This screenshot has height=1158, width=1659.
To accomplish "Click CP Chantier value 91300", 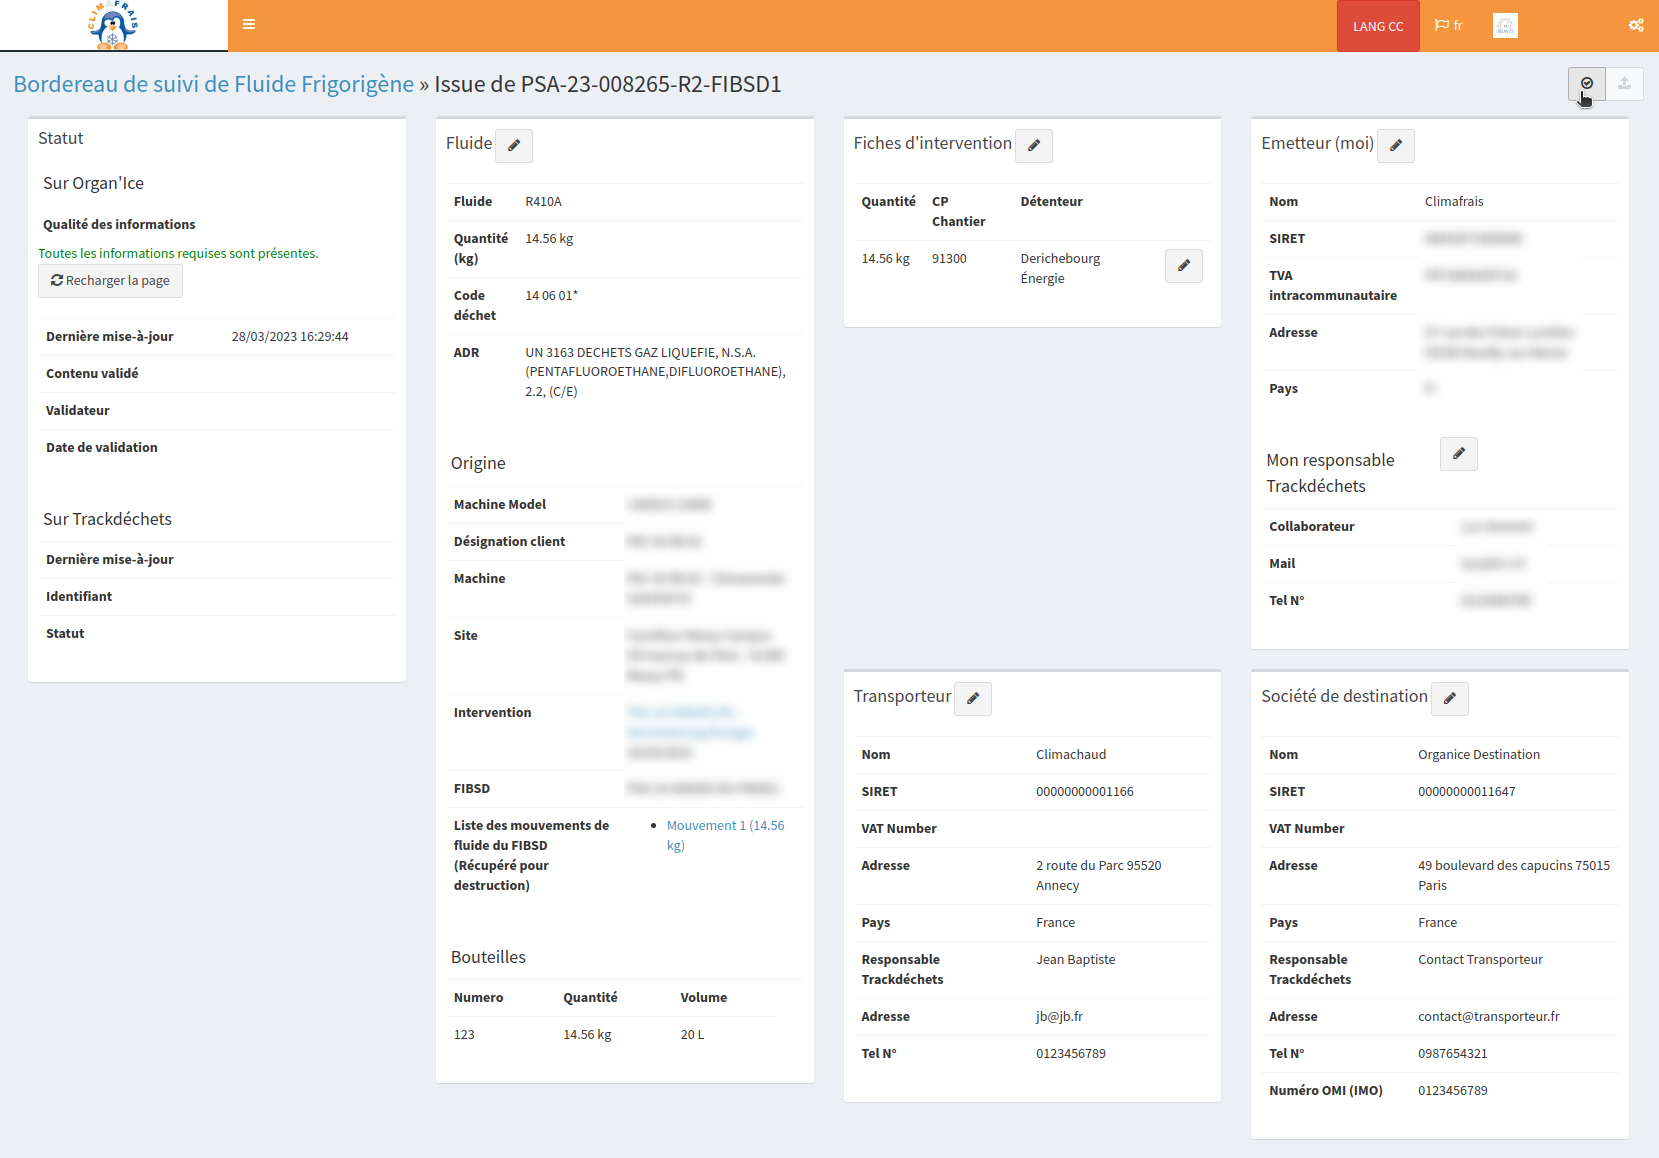I will click(949, 259).
